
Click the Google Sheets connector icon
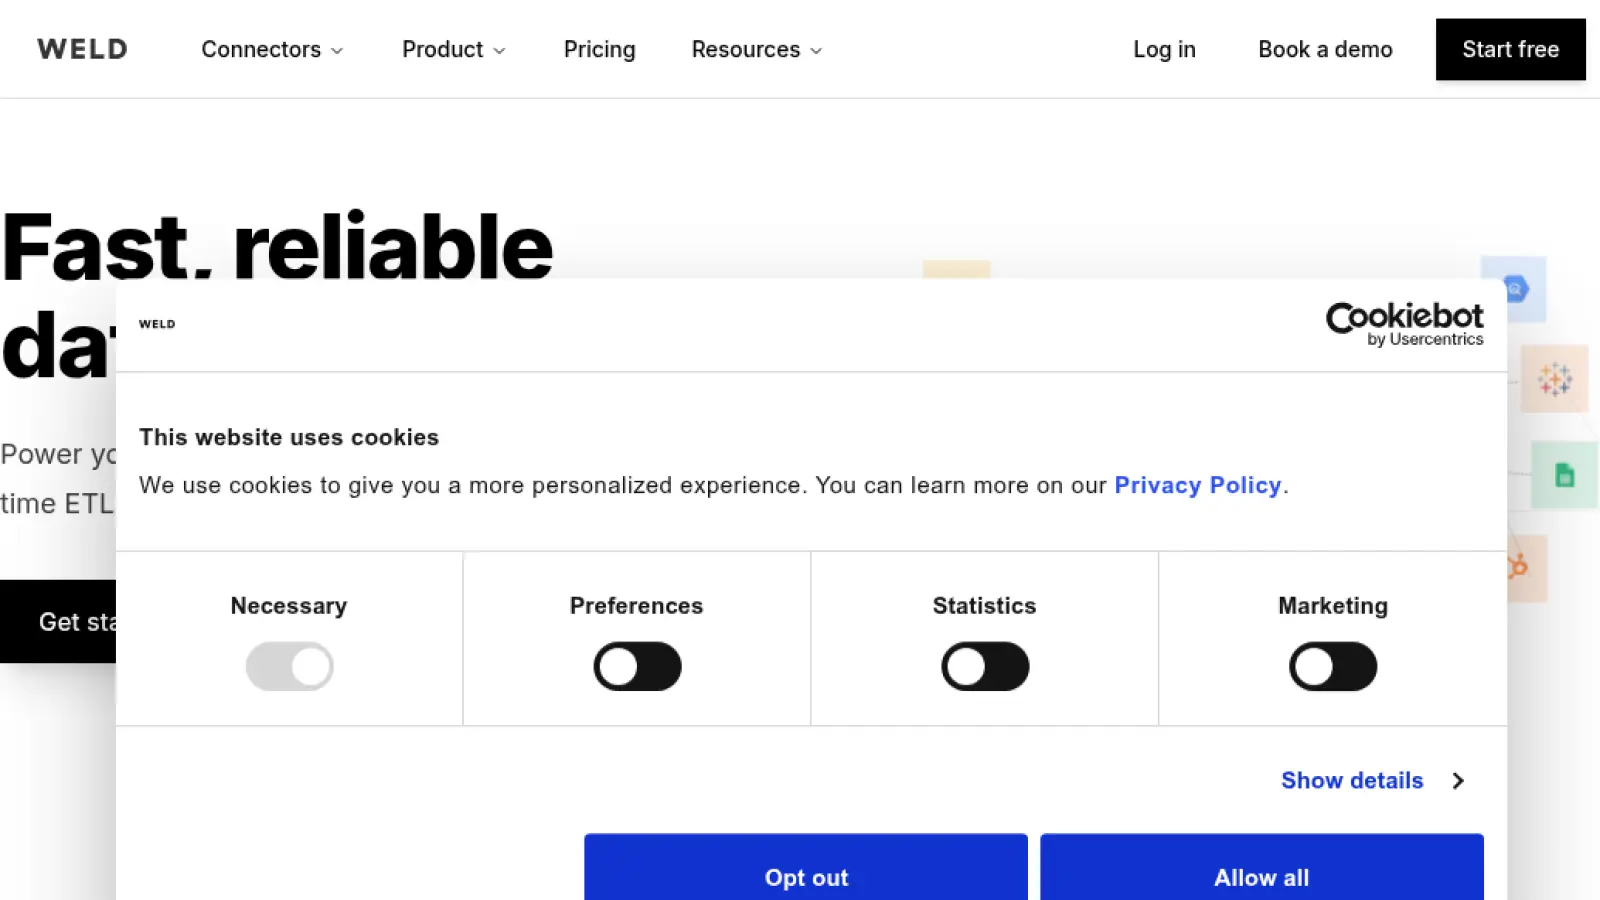1565,476
